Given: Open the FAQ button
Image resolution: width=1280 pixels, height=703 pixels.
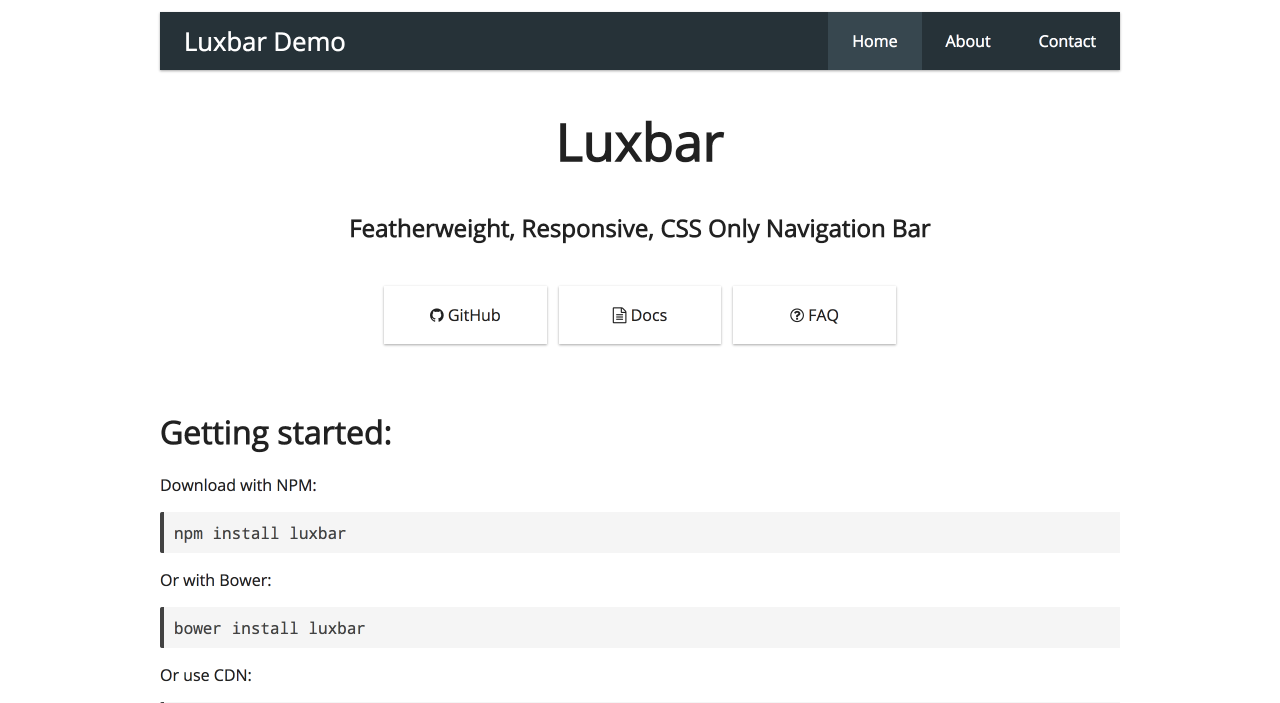Looking at the screenshot, I should tap(814, 315).
